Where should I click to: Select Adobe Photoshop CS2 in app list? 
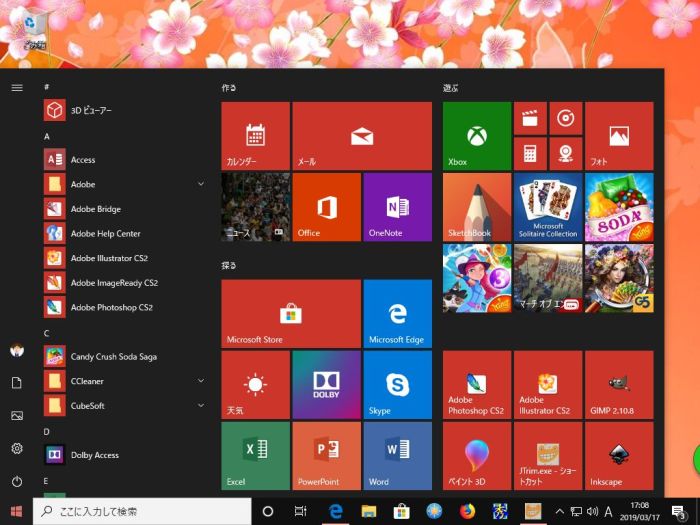point(110,307)
